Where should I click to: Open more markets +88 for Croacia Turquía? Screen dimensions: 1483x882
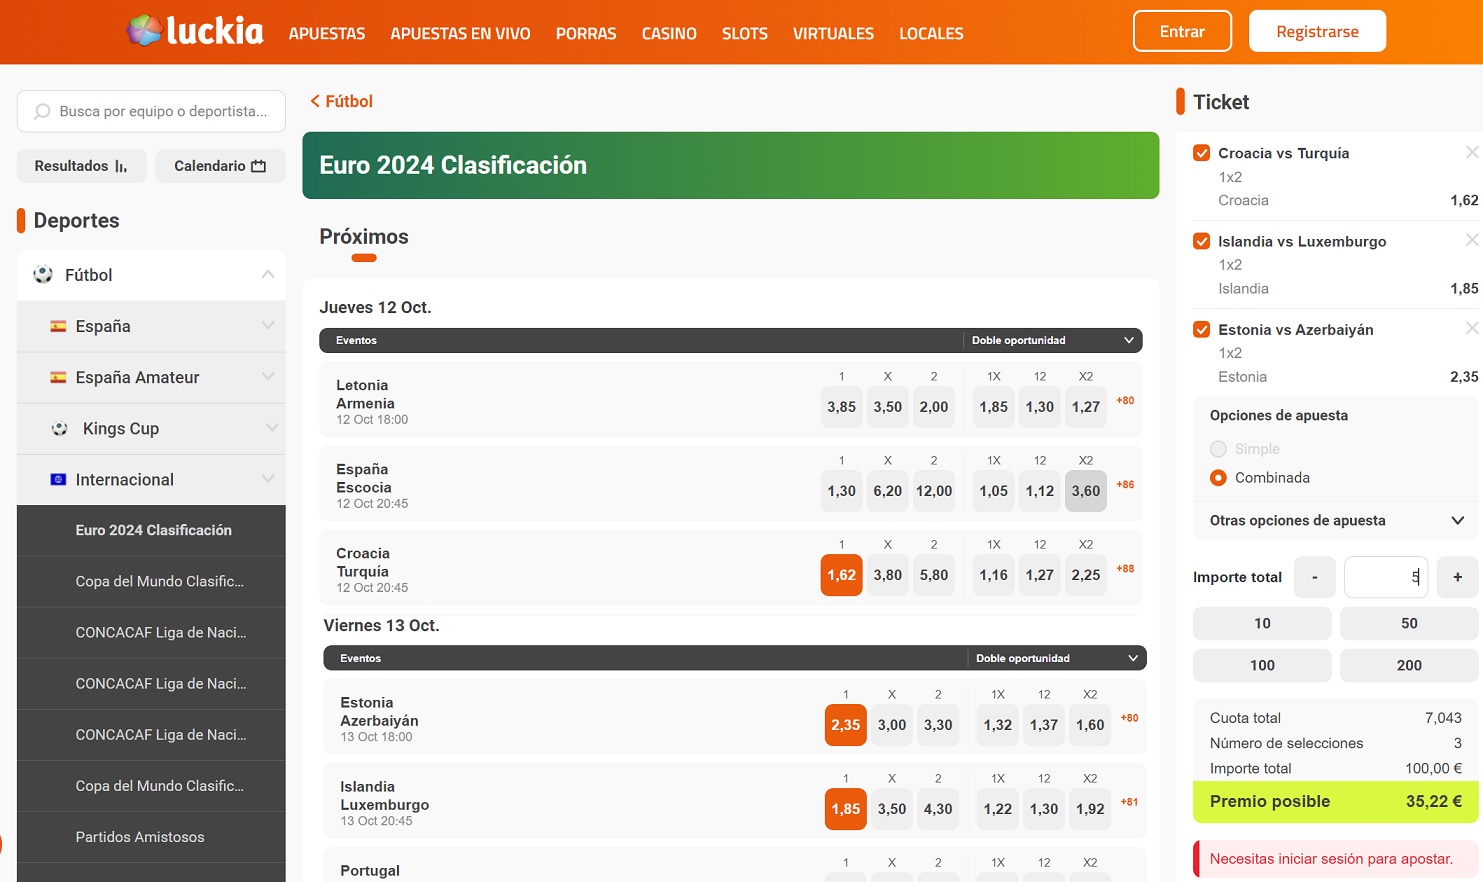point(1125,568)
